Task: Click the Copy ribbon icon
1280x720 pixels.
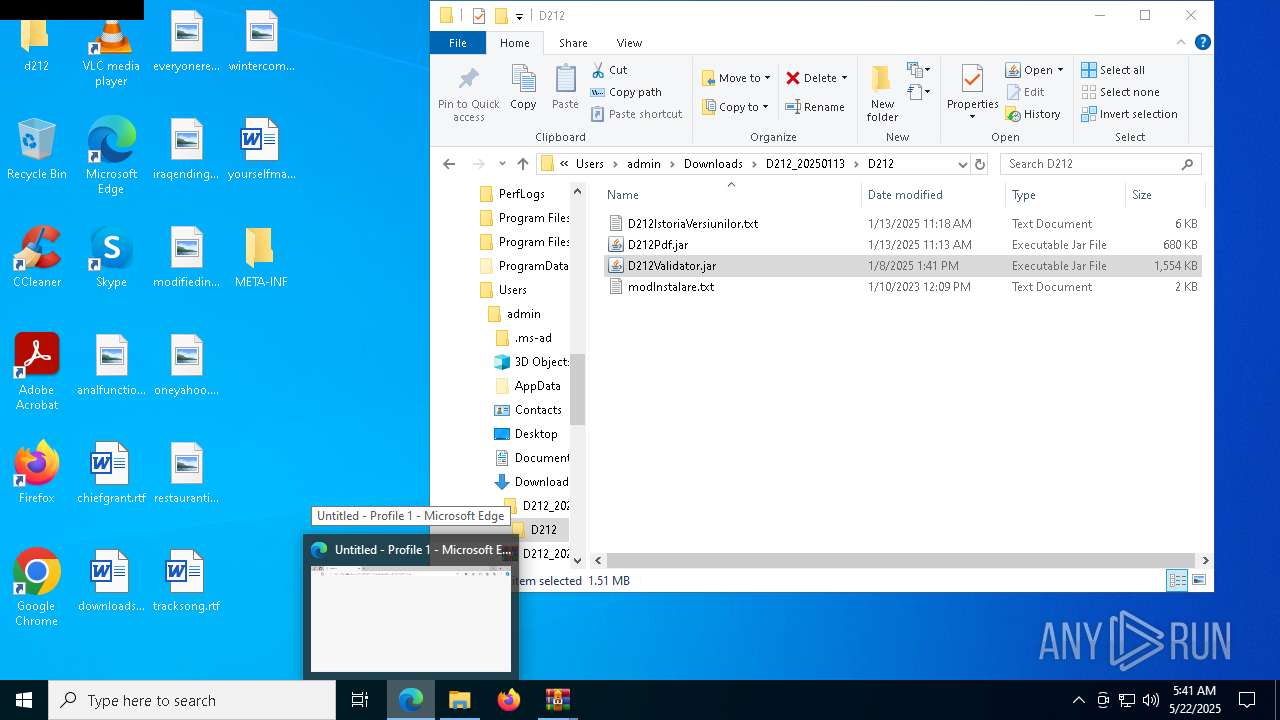Action: (523, 87)
